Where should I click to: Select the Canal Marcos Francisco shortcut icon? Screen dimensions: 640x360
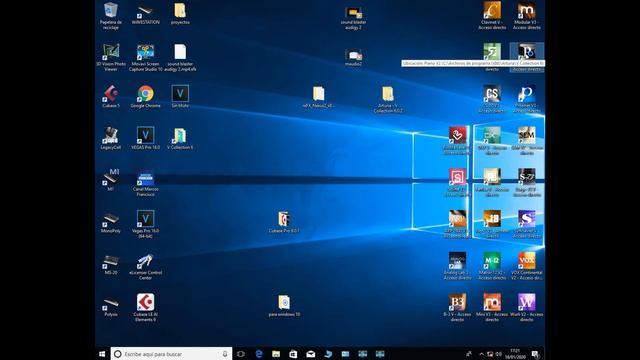[145, 183]
